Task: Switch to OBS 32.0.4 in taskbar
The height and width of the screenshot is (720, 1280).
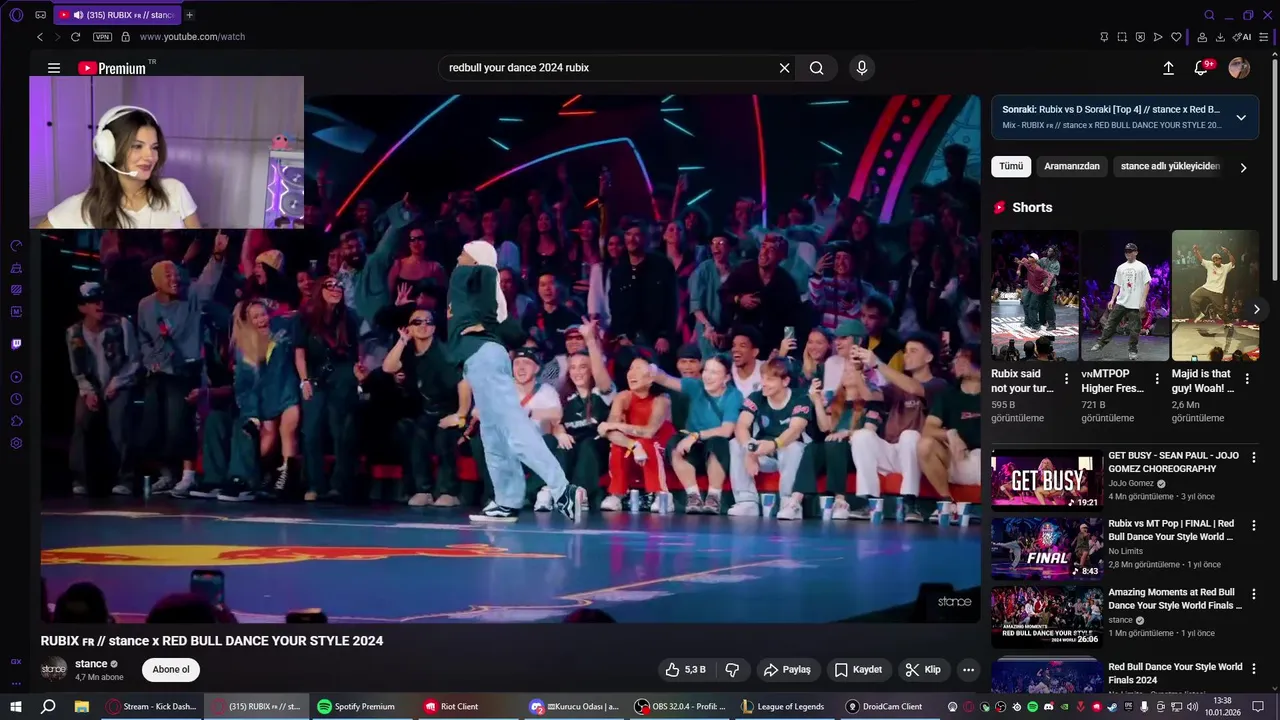Action: point(681,707)
